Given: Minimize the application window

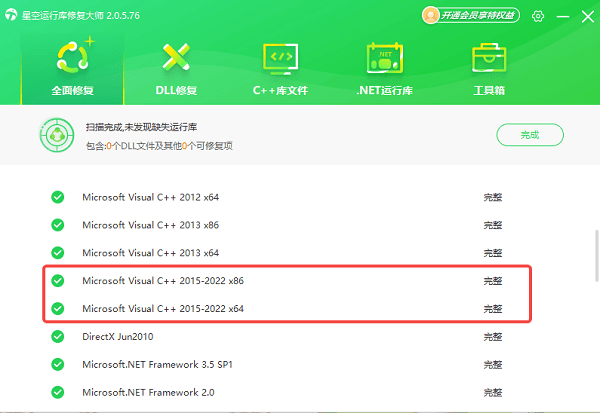Looking at the screenshot, I should point(562,16).
